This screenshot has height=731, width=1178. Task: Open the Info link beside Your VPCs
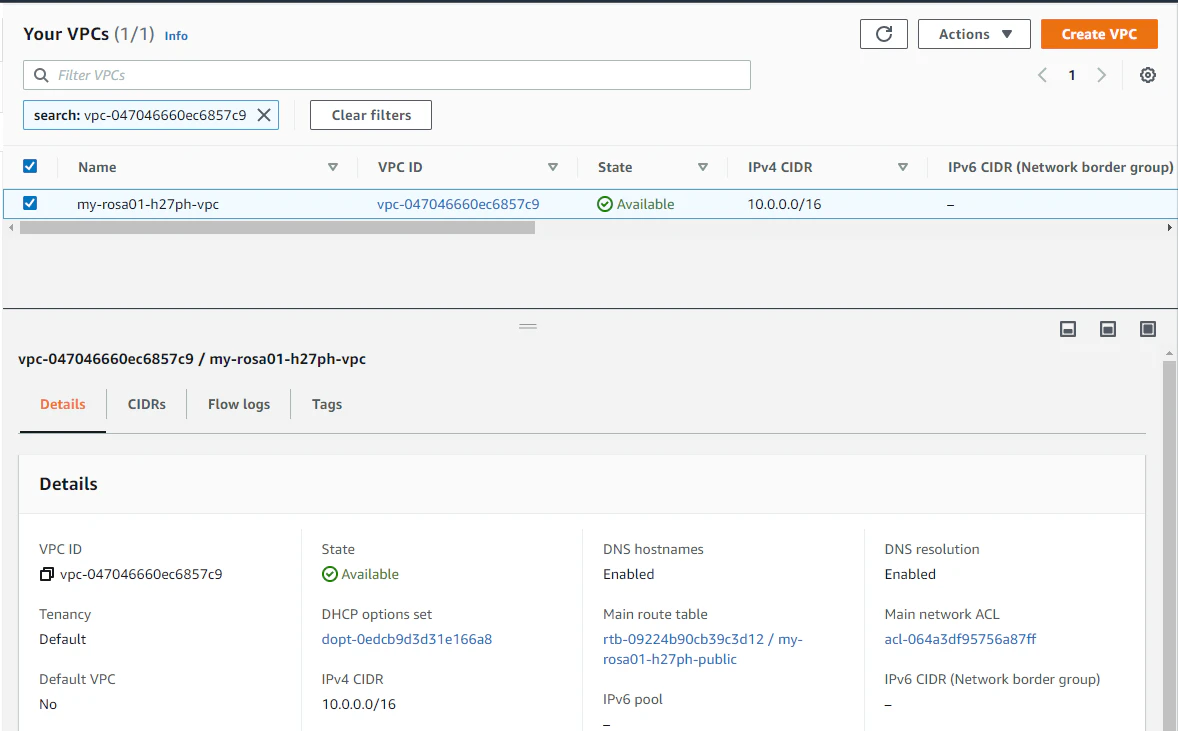click(176, 35)
